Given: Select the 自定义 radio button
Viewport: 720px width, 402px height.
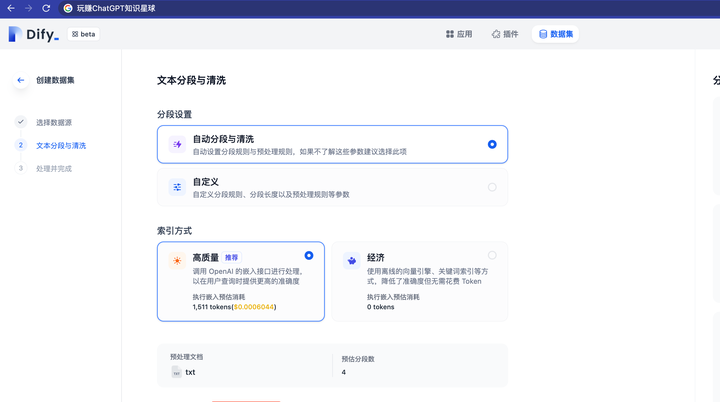Looking at the screenshot, I should tap(492, 187).
